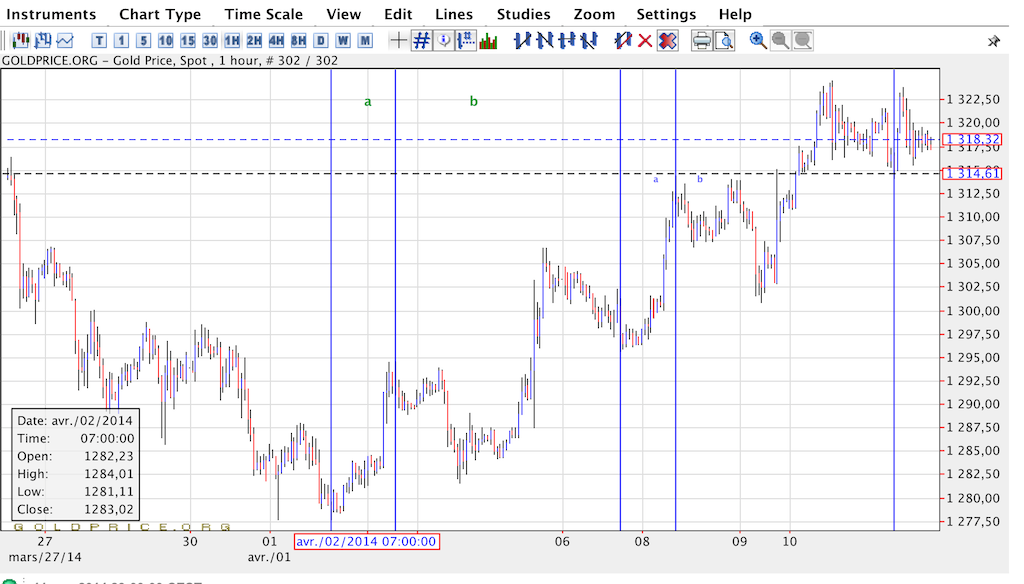Screen dimensions: 1024x584
Task: Select the 1H time scale button
Action: pyautogui.click(x=232, y=41)
